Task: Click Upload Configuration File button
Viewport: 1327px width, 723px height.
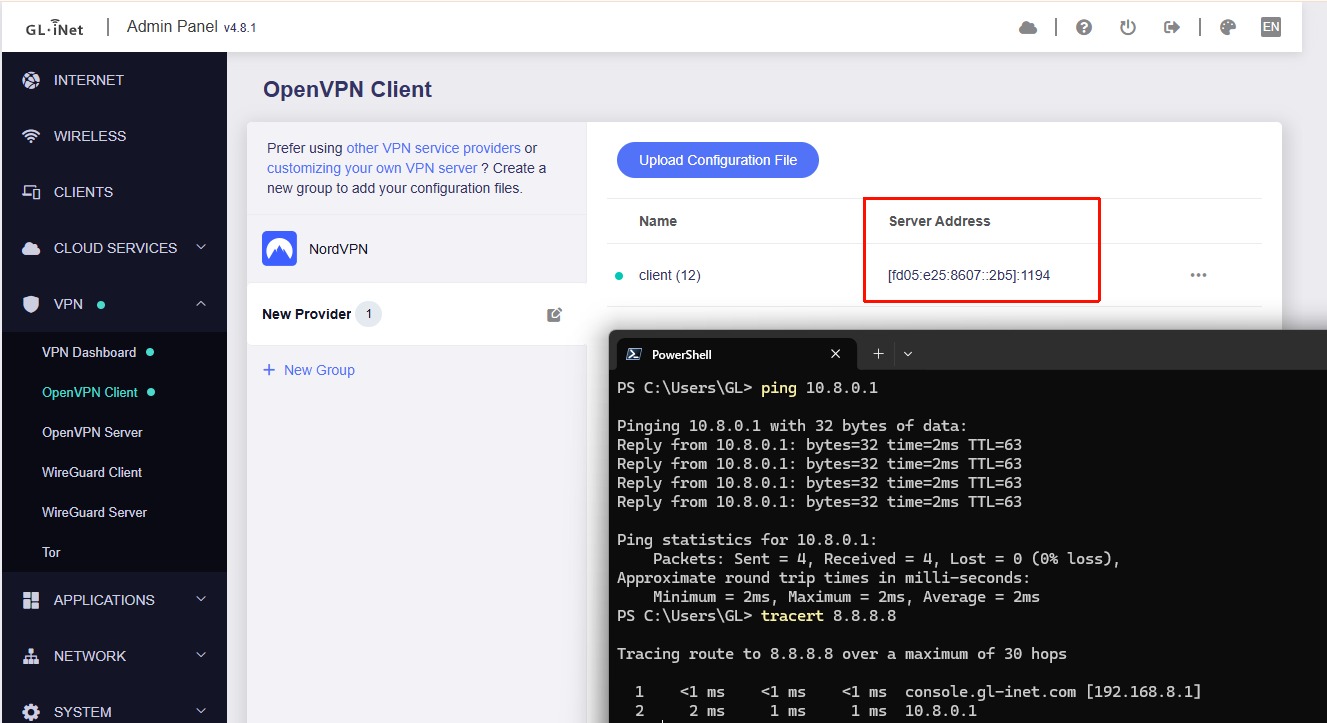Action: tap(718, 160)
